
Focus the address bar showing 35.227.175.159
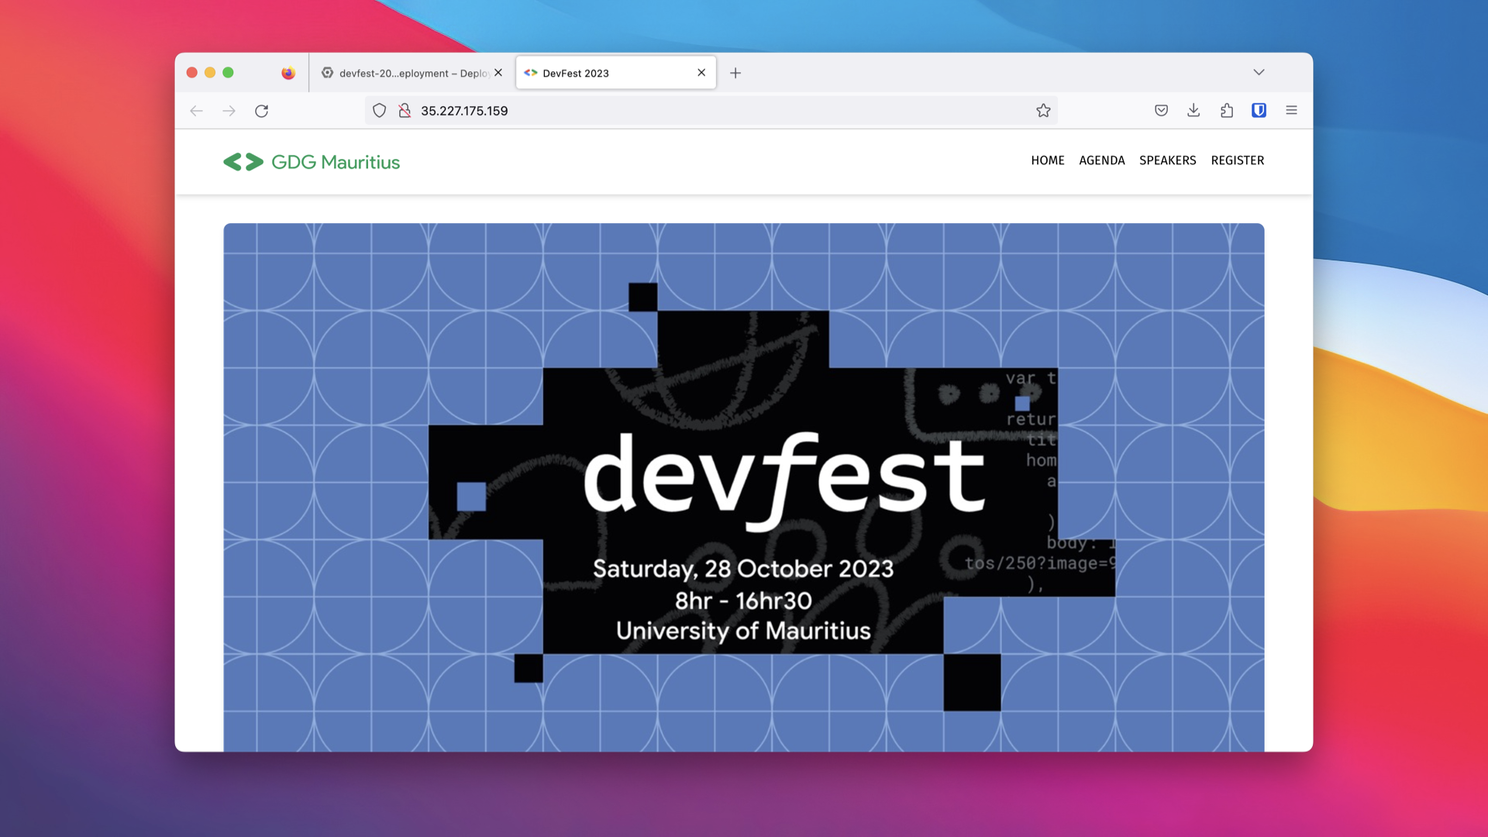711,111
